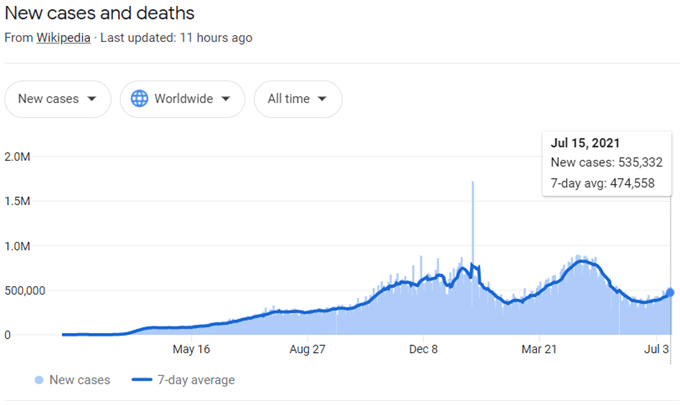Toggle the New cases legend label
The width and height of the screenshot is (680, 405).
80,380
